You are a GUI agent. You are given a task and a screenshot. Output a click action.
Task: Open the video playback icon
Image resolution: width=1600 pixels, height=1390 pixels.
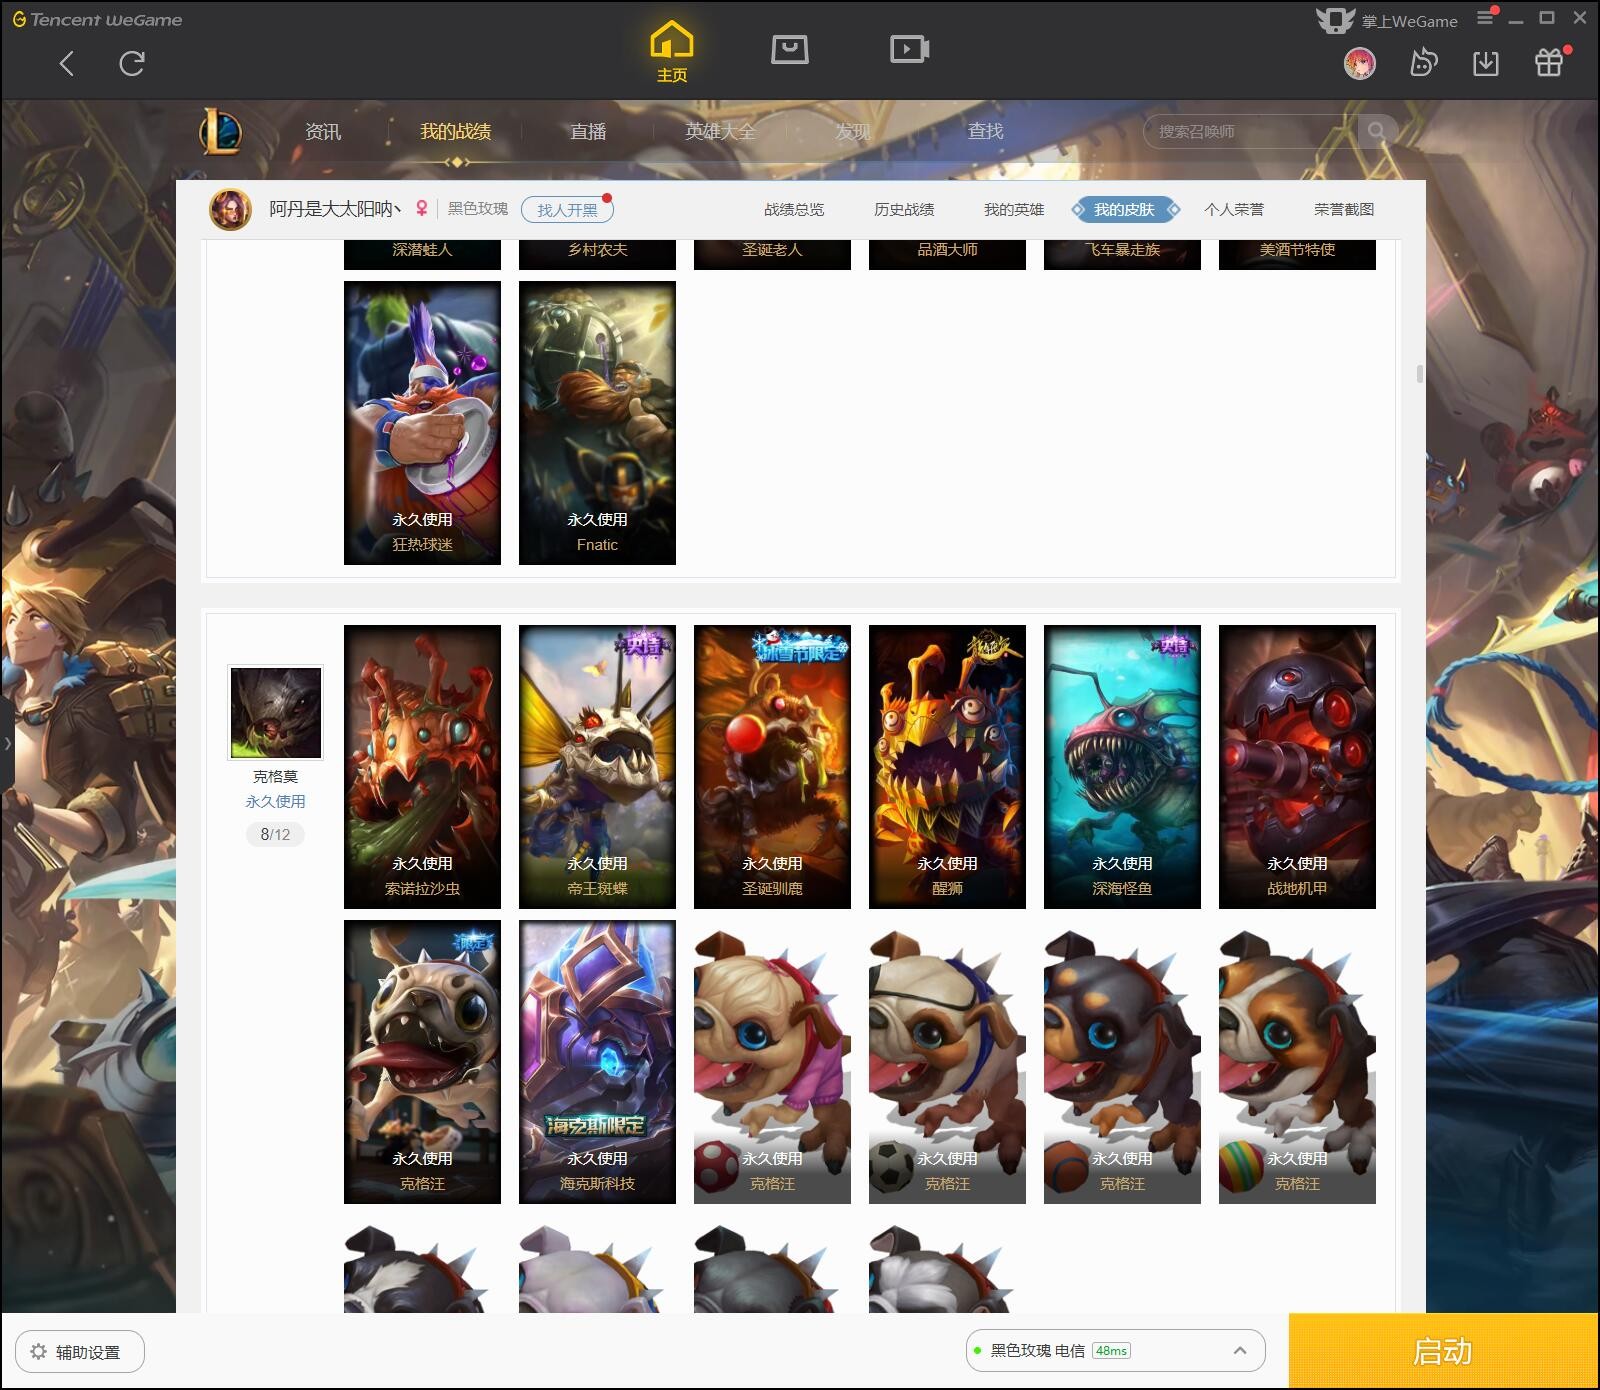click(910, 49)
